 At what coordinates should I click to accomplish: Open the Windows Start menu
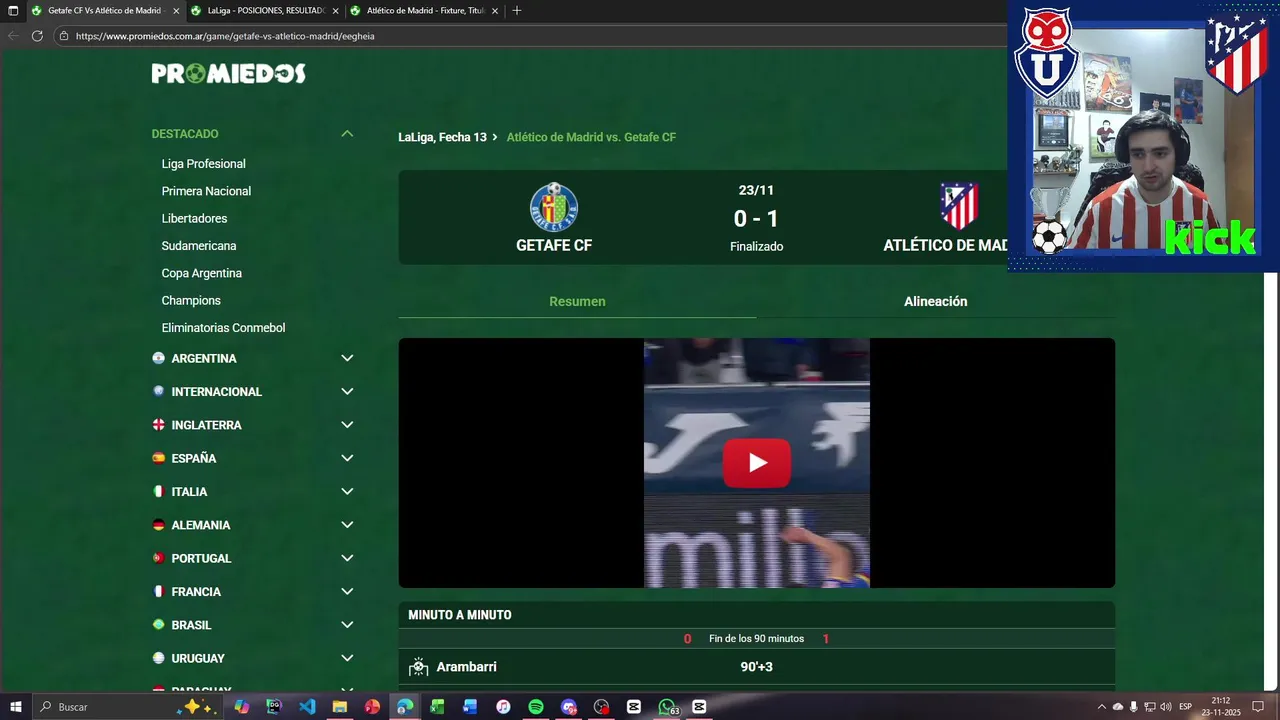16,707
